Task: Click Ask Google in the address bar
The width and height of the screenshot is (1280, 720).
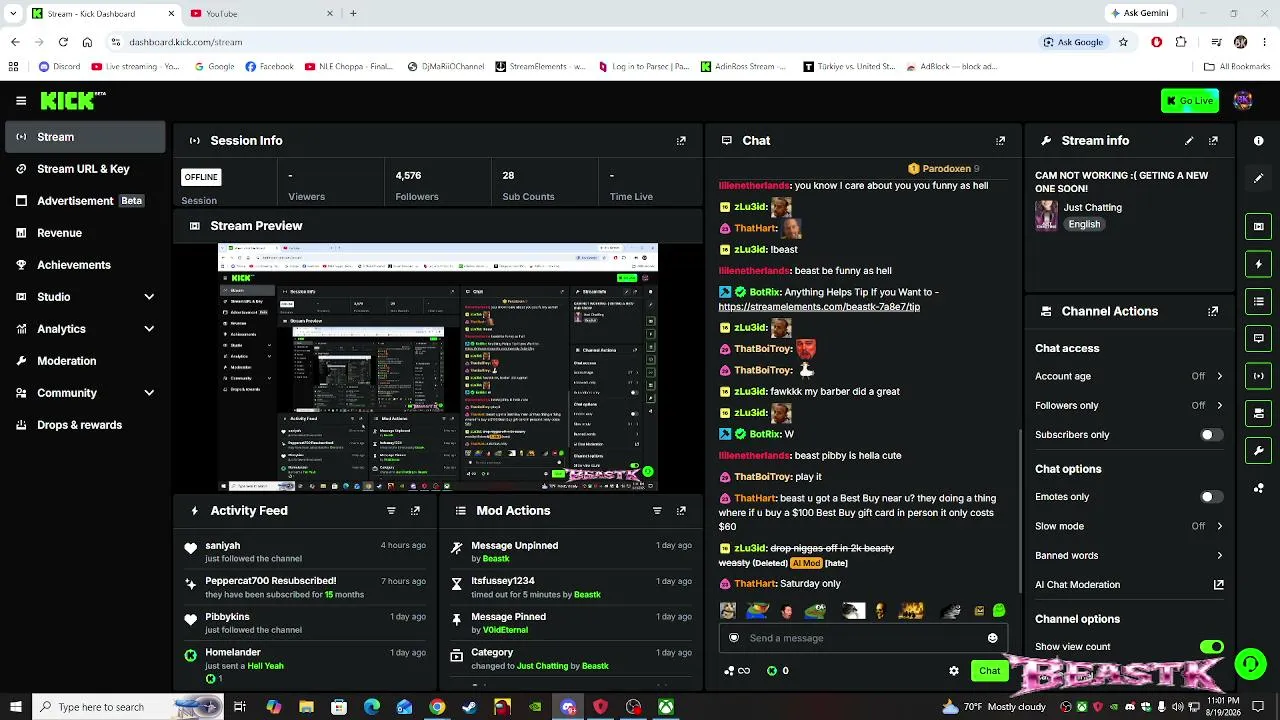Action: (1073, 42)
